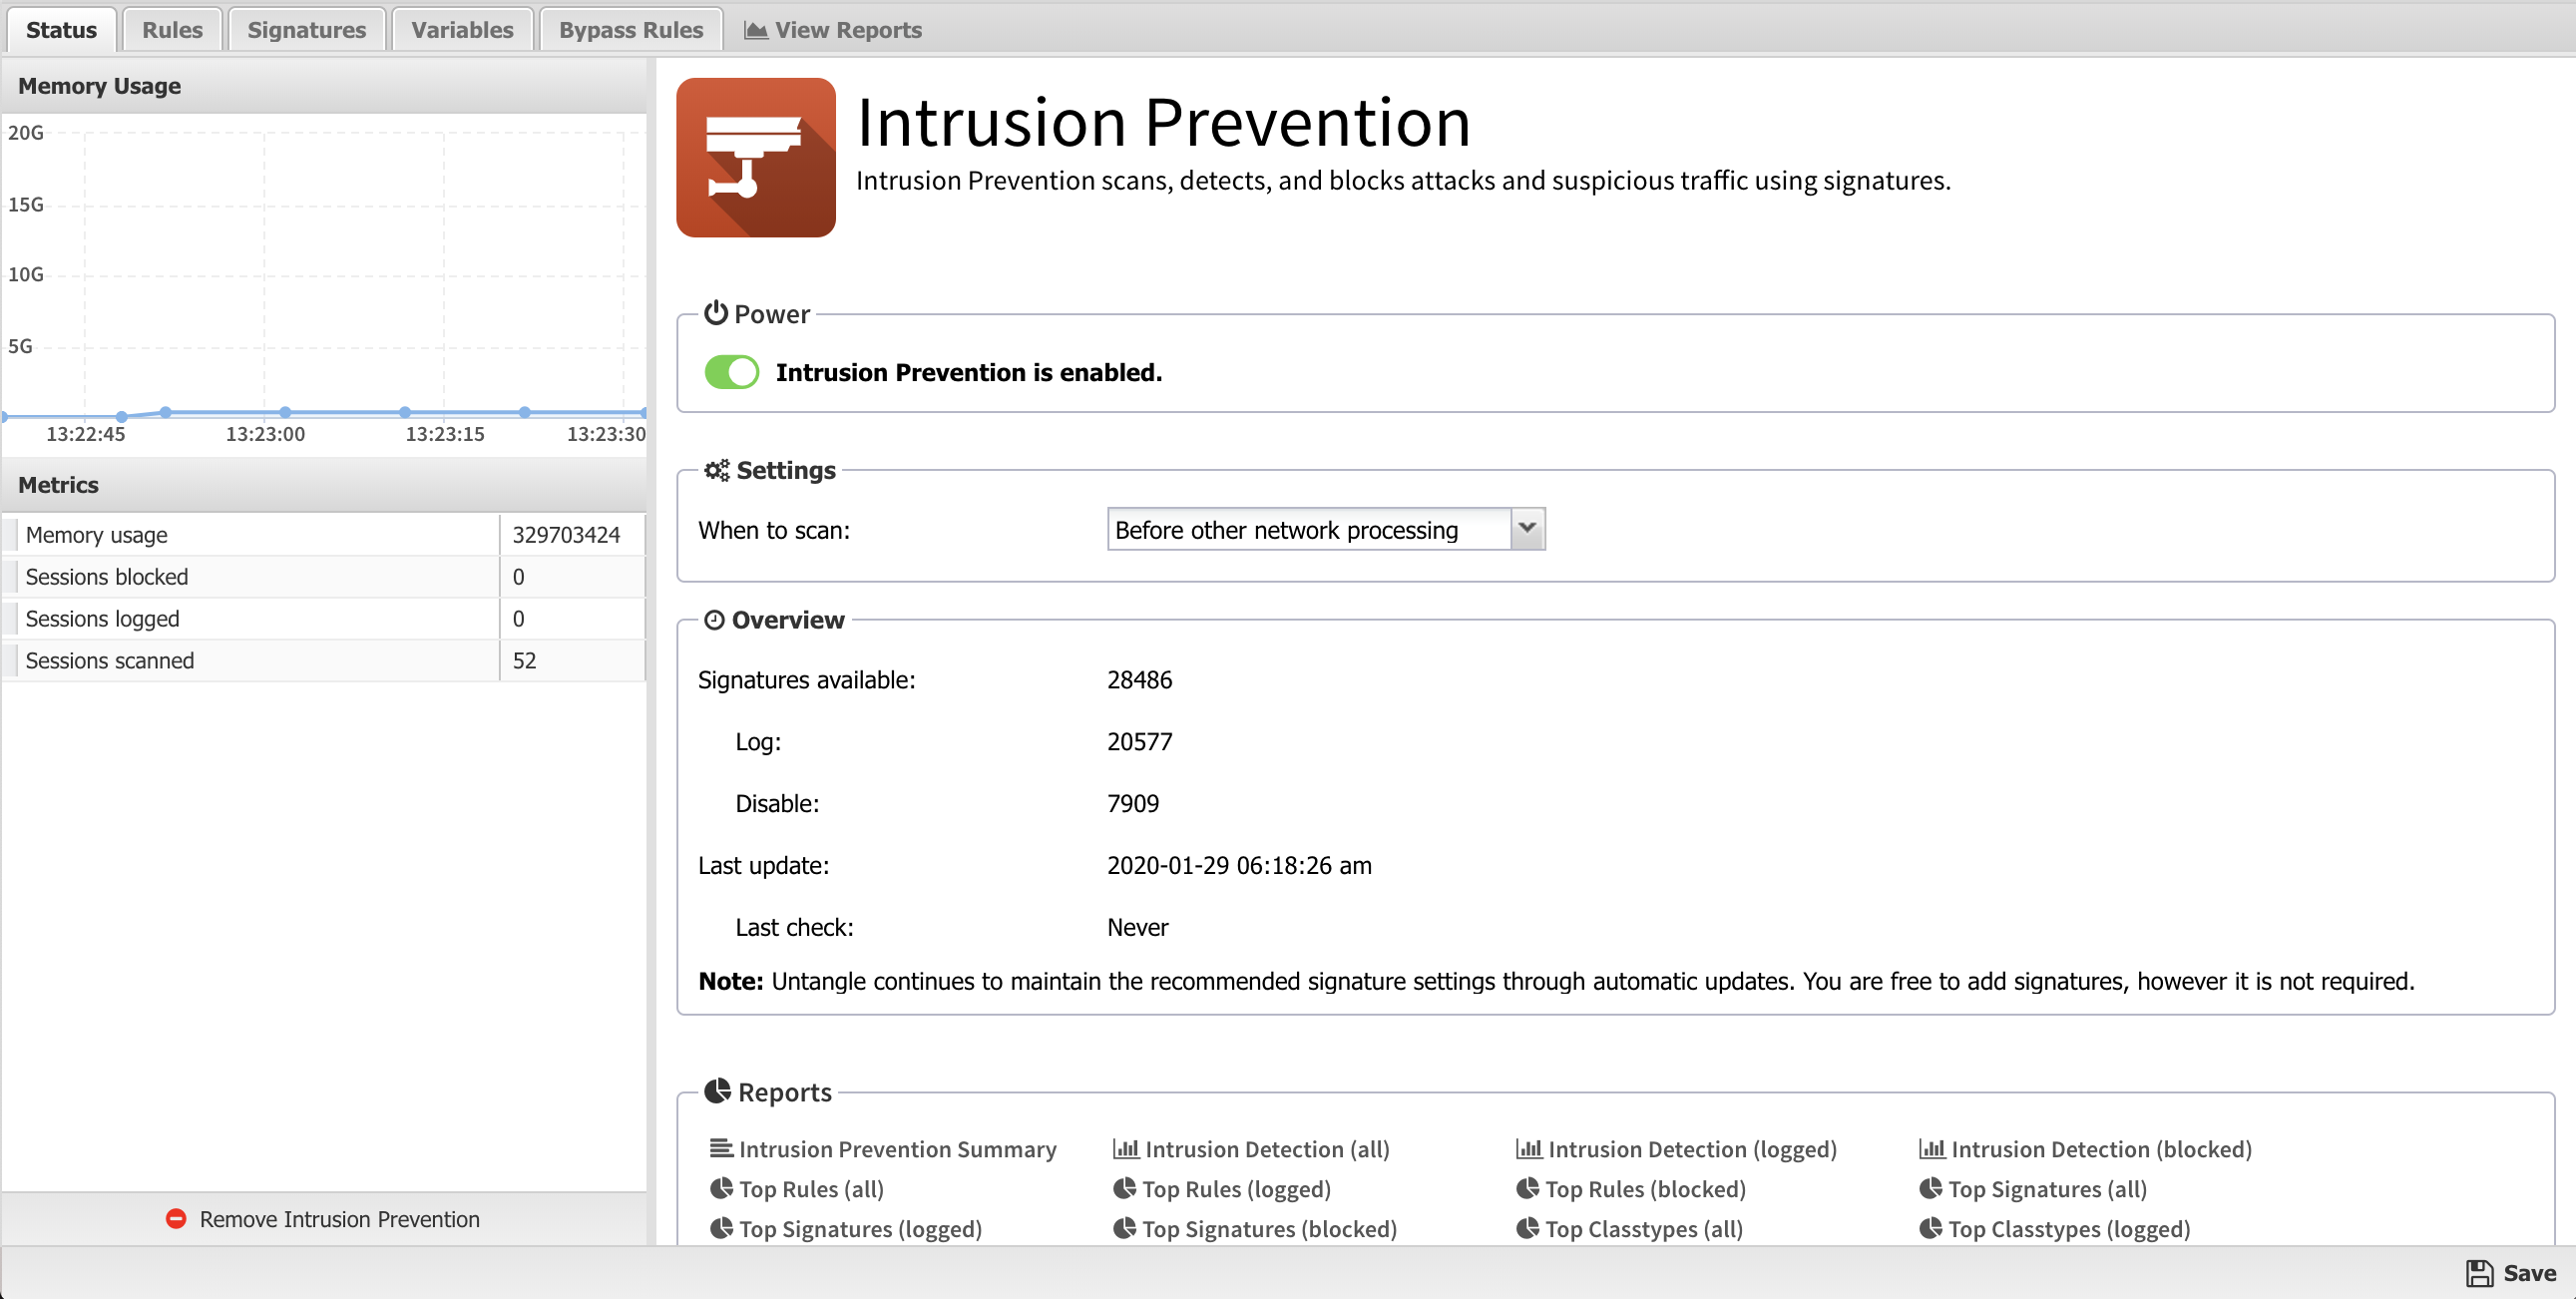
Task: Click the Memory Usage panel header
Action: click(x=324, y=86)
